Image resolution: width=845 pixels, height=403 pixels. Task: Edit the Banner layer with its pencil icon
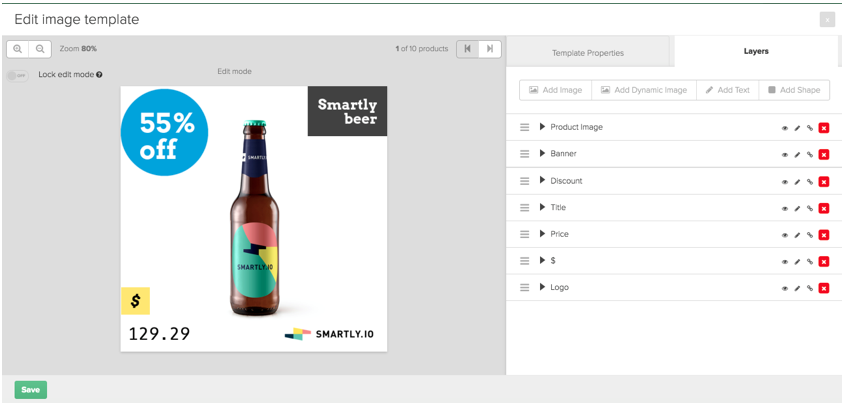pos(798,155)
